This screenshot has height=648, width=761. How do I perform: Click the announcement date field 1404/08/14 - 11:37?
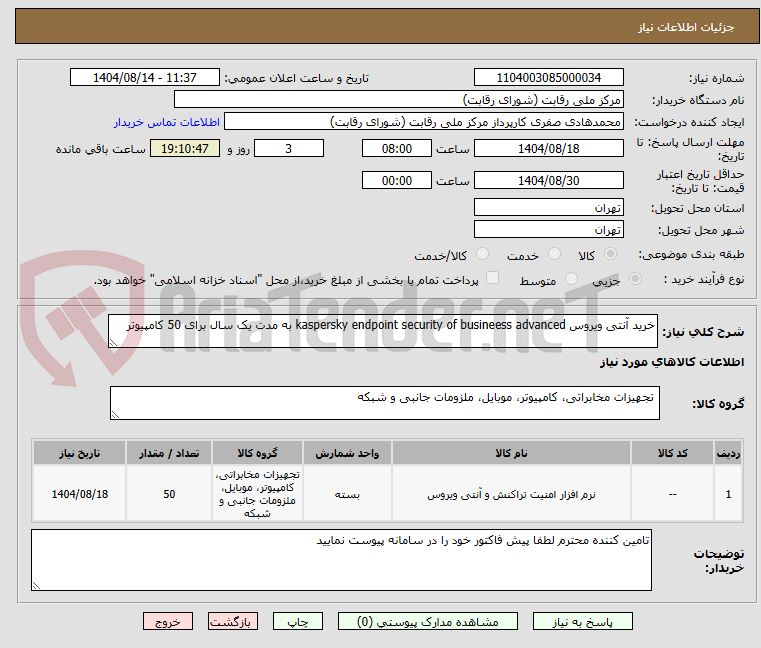click(145, 77)
